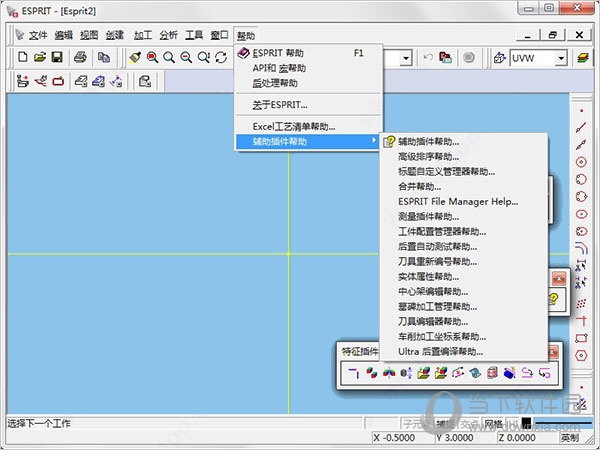Screen dimensions: 600x450
Task: Select the Ellipse tool in the right toolbar
Action: [x=581, y=214]
